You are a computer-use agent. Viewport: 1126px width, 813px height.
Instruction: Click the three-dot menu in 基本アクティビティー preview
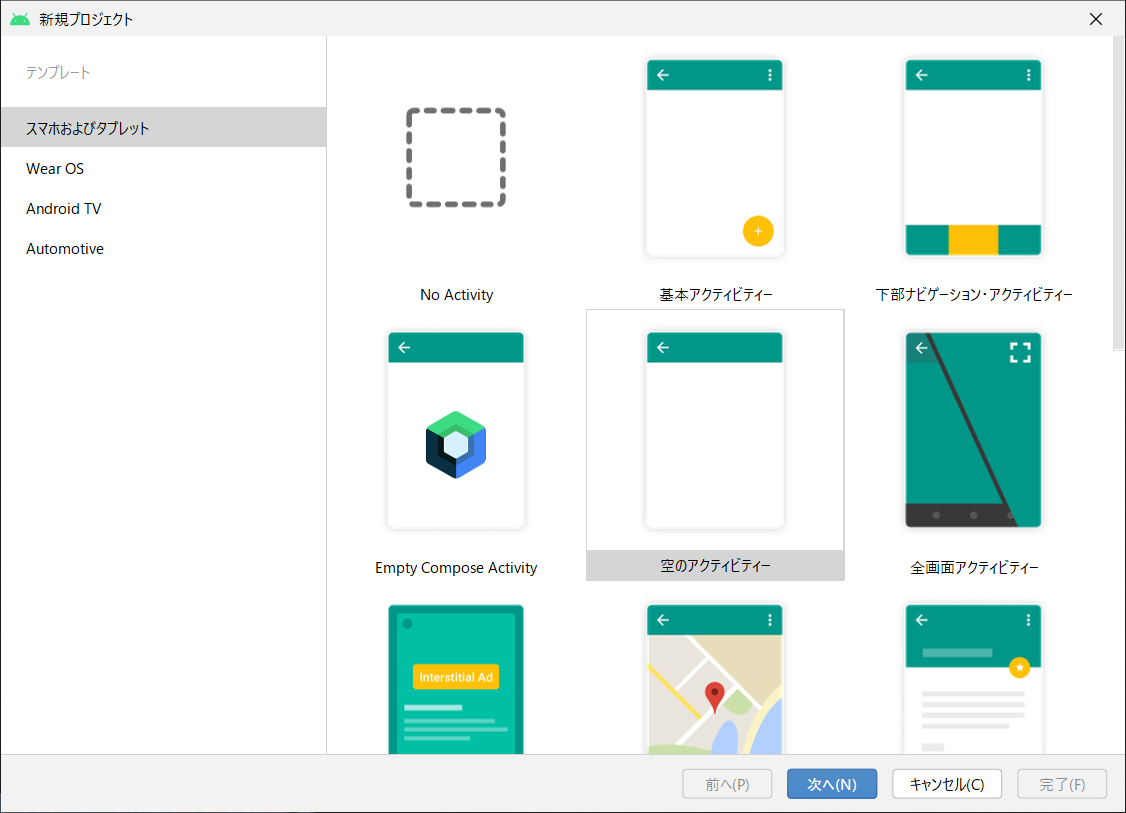tap(770, 75)
